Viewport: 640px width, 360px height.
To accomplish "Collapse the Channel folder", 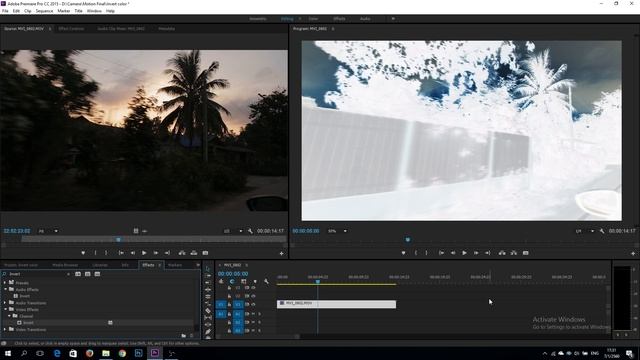I will pyautogui.click(x=9, y=316).
